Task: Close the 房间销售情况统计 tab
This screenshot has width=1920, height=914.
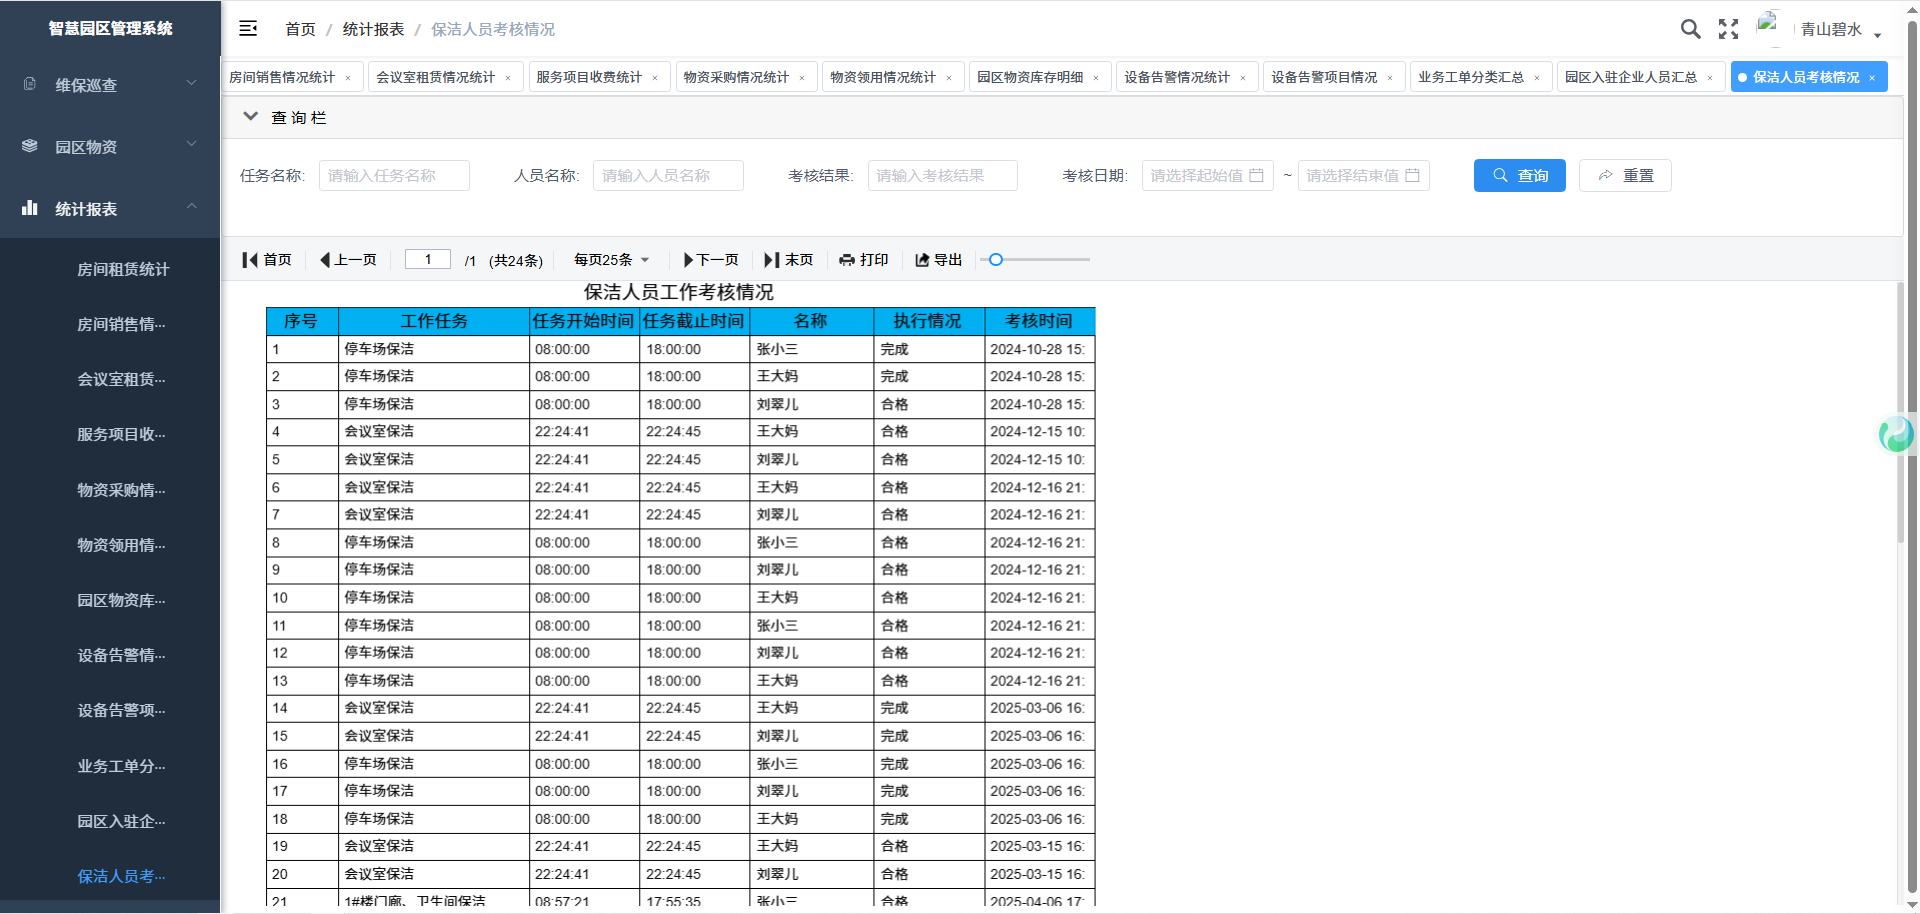Action: (x=348, y=78)
